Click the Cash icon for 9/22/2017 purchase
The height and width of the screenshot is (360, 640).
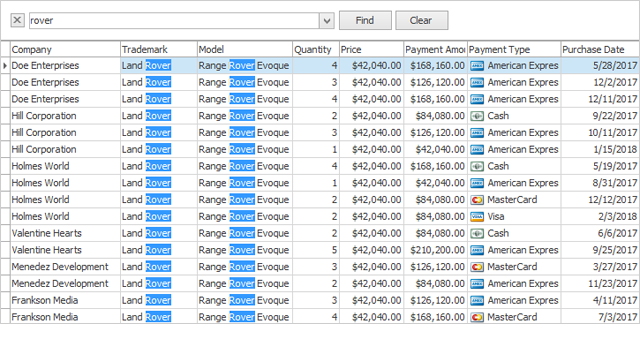[x=477, y=116]
